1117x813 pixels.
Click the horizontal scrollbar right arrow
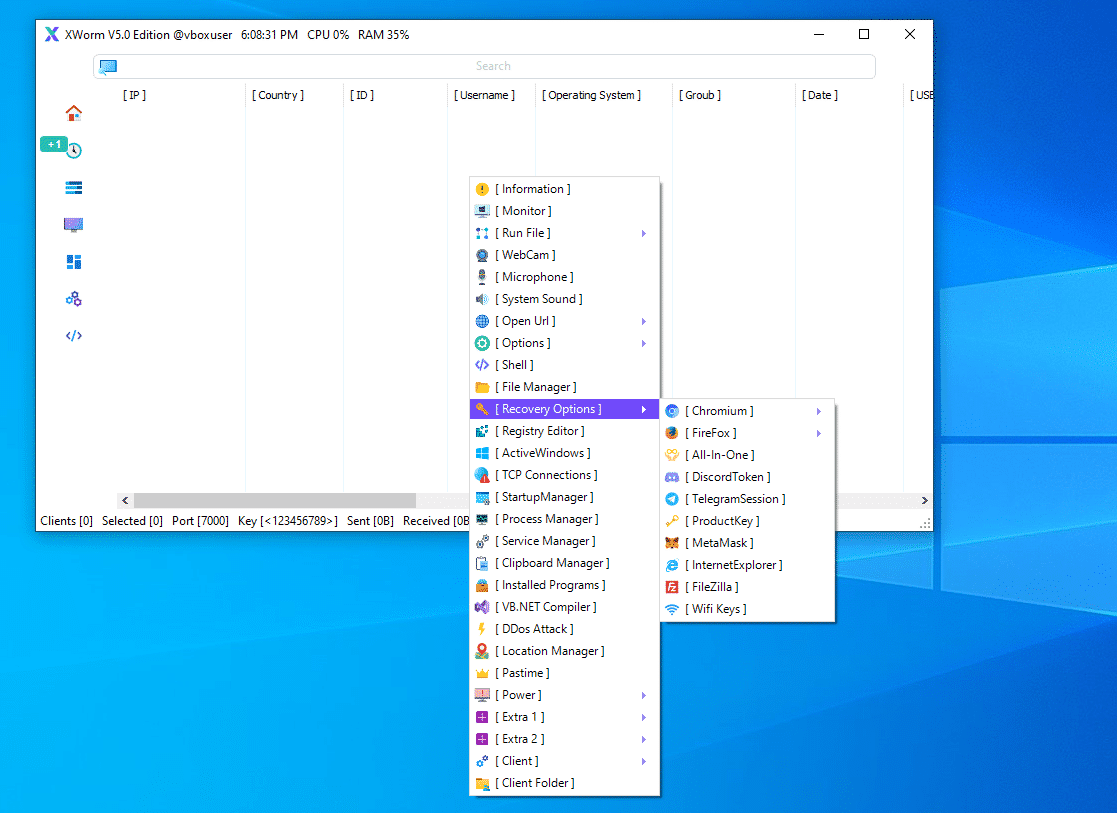(x=925, y=500)
